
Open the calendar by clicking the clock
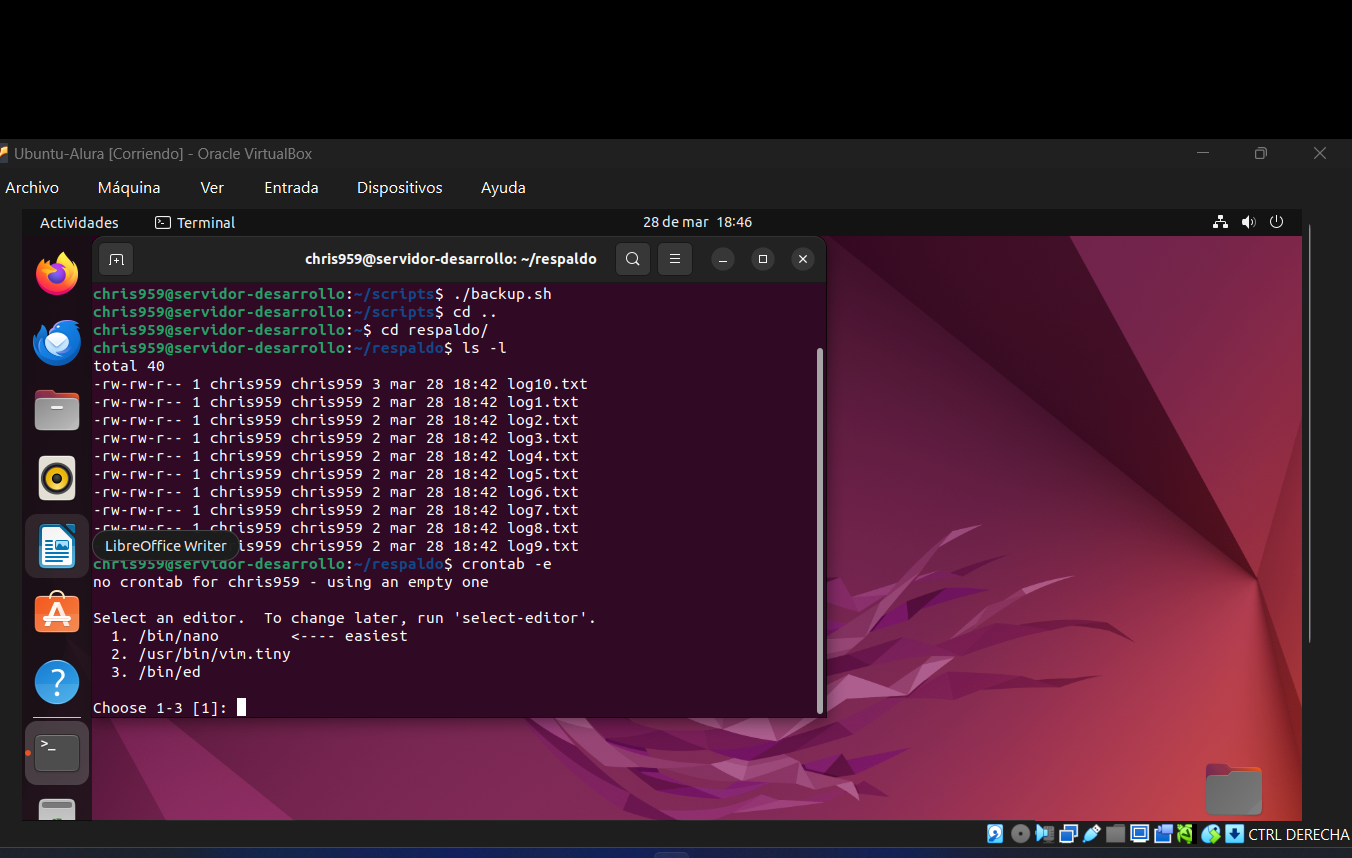click(697, 221)
